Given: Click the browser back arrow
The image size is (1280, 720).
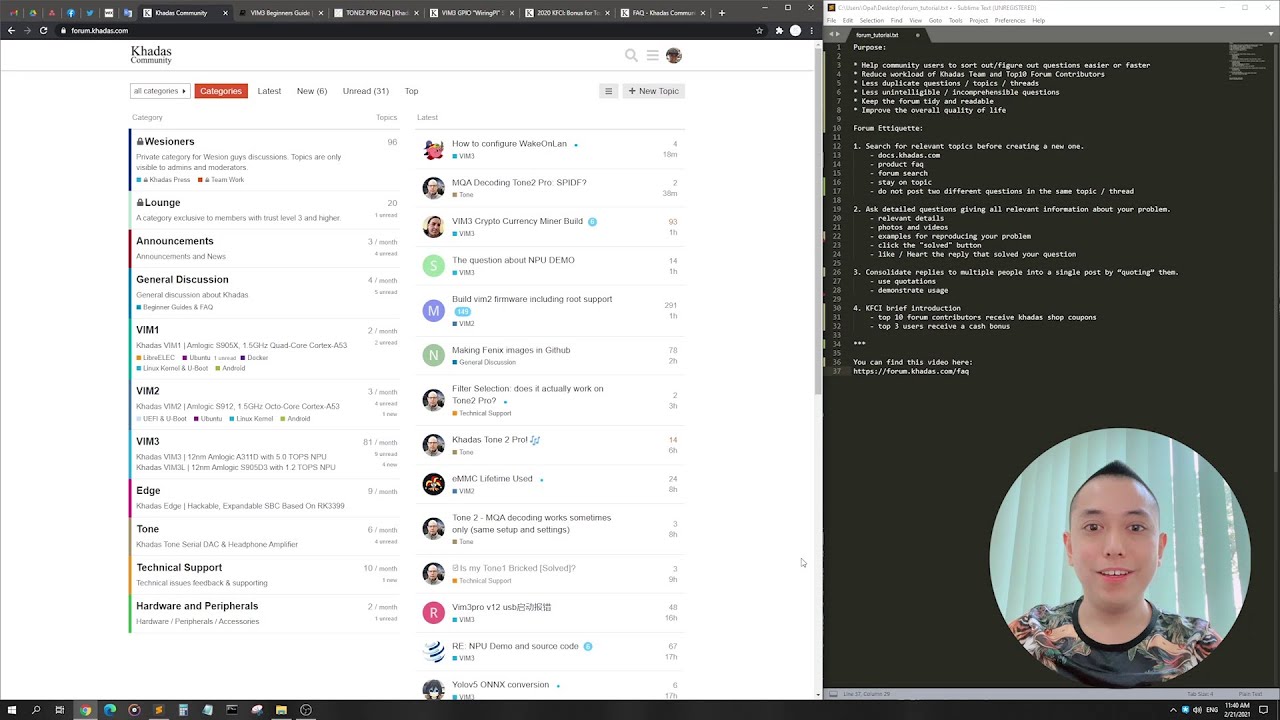Looking at the screenshot, I should 11,30.
